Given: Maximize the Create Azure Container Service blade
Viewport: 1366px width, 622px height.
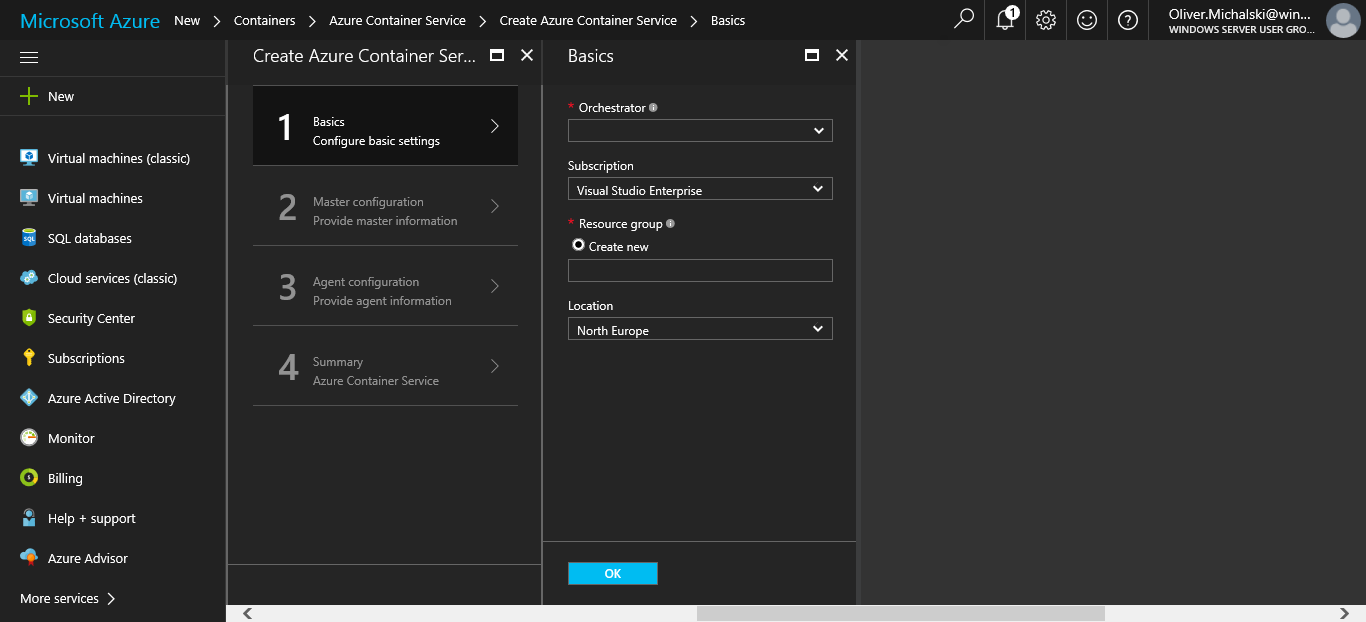Looking at the screenshot, I should point(497,56).
